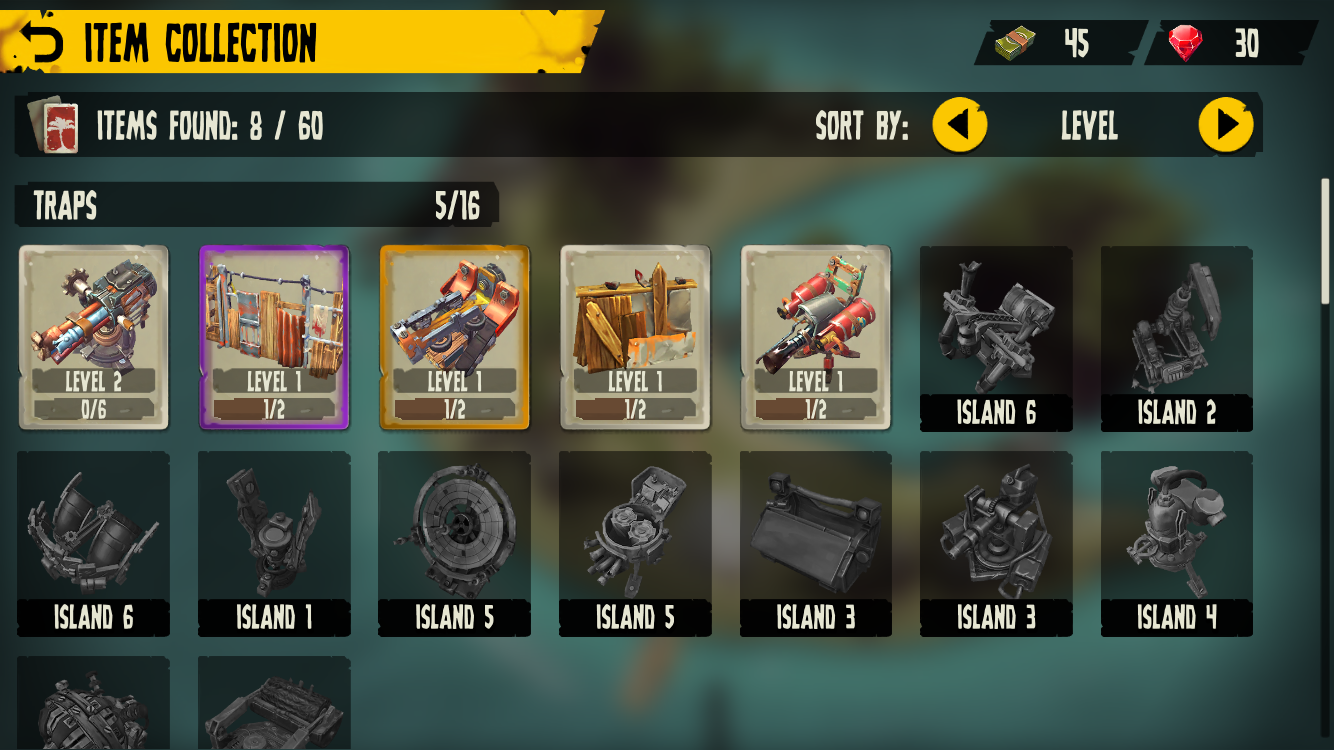Go back using the return arrow icon
This screenshot has width=1334, height=750.
click(x=38, y=43)
